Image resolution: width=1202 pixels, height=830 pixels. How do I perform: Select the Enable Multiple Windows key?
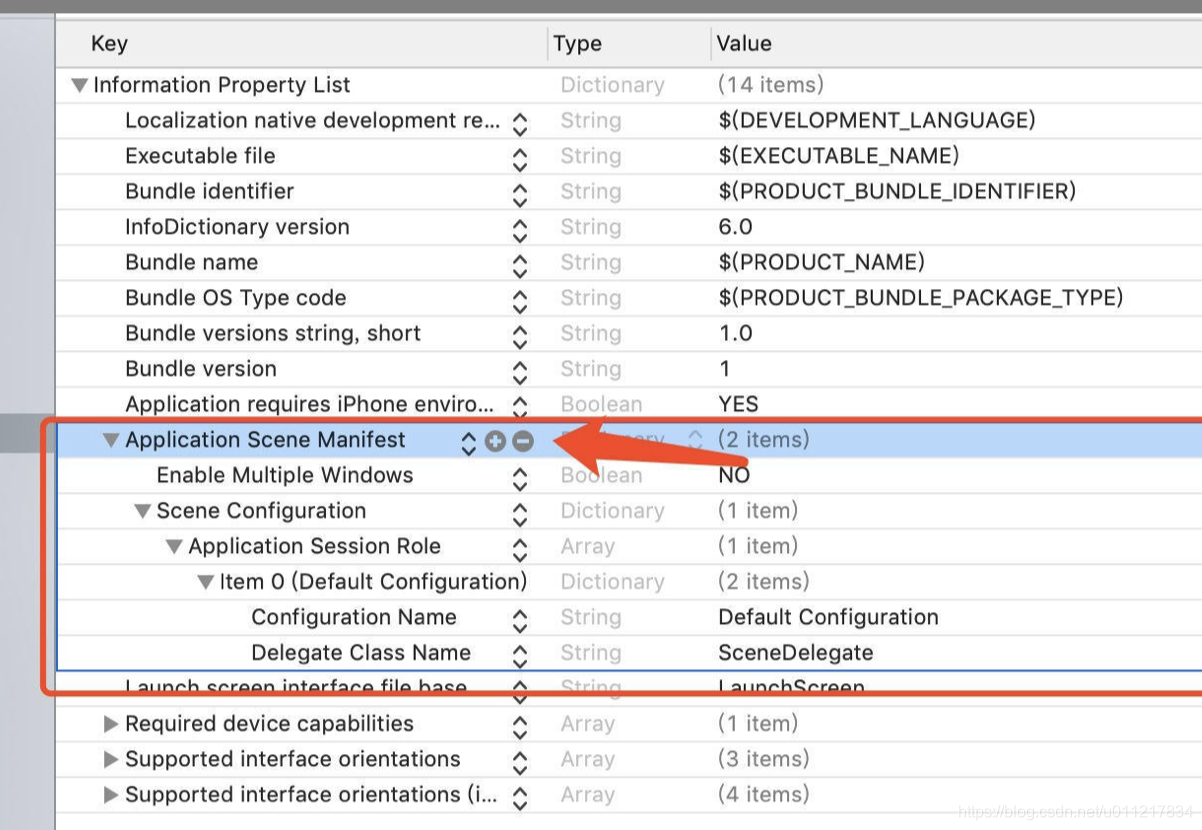pyautogui.click(x=285, y=475)
